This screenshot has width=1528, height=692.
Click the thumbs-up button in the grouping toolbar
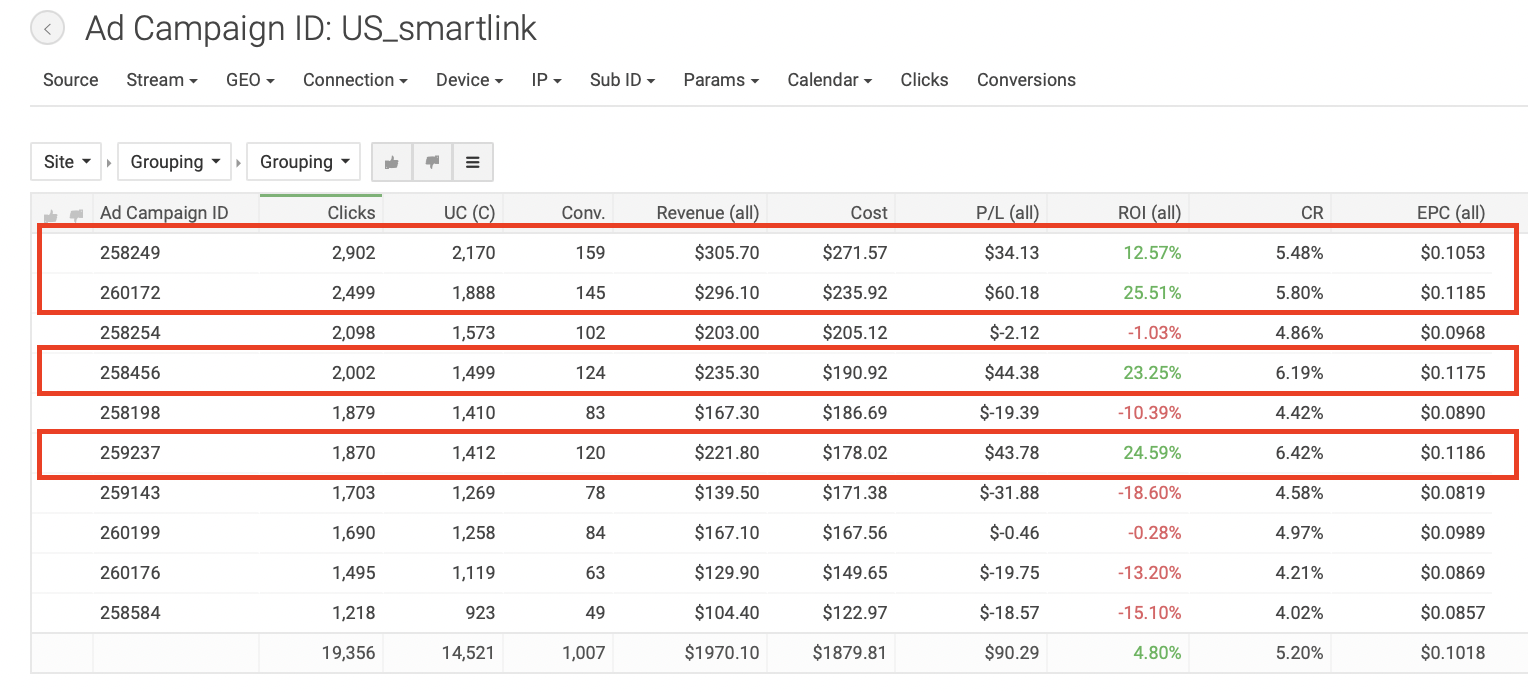pyautogui.click(x=392, y=162)
